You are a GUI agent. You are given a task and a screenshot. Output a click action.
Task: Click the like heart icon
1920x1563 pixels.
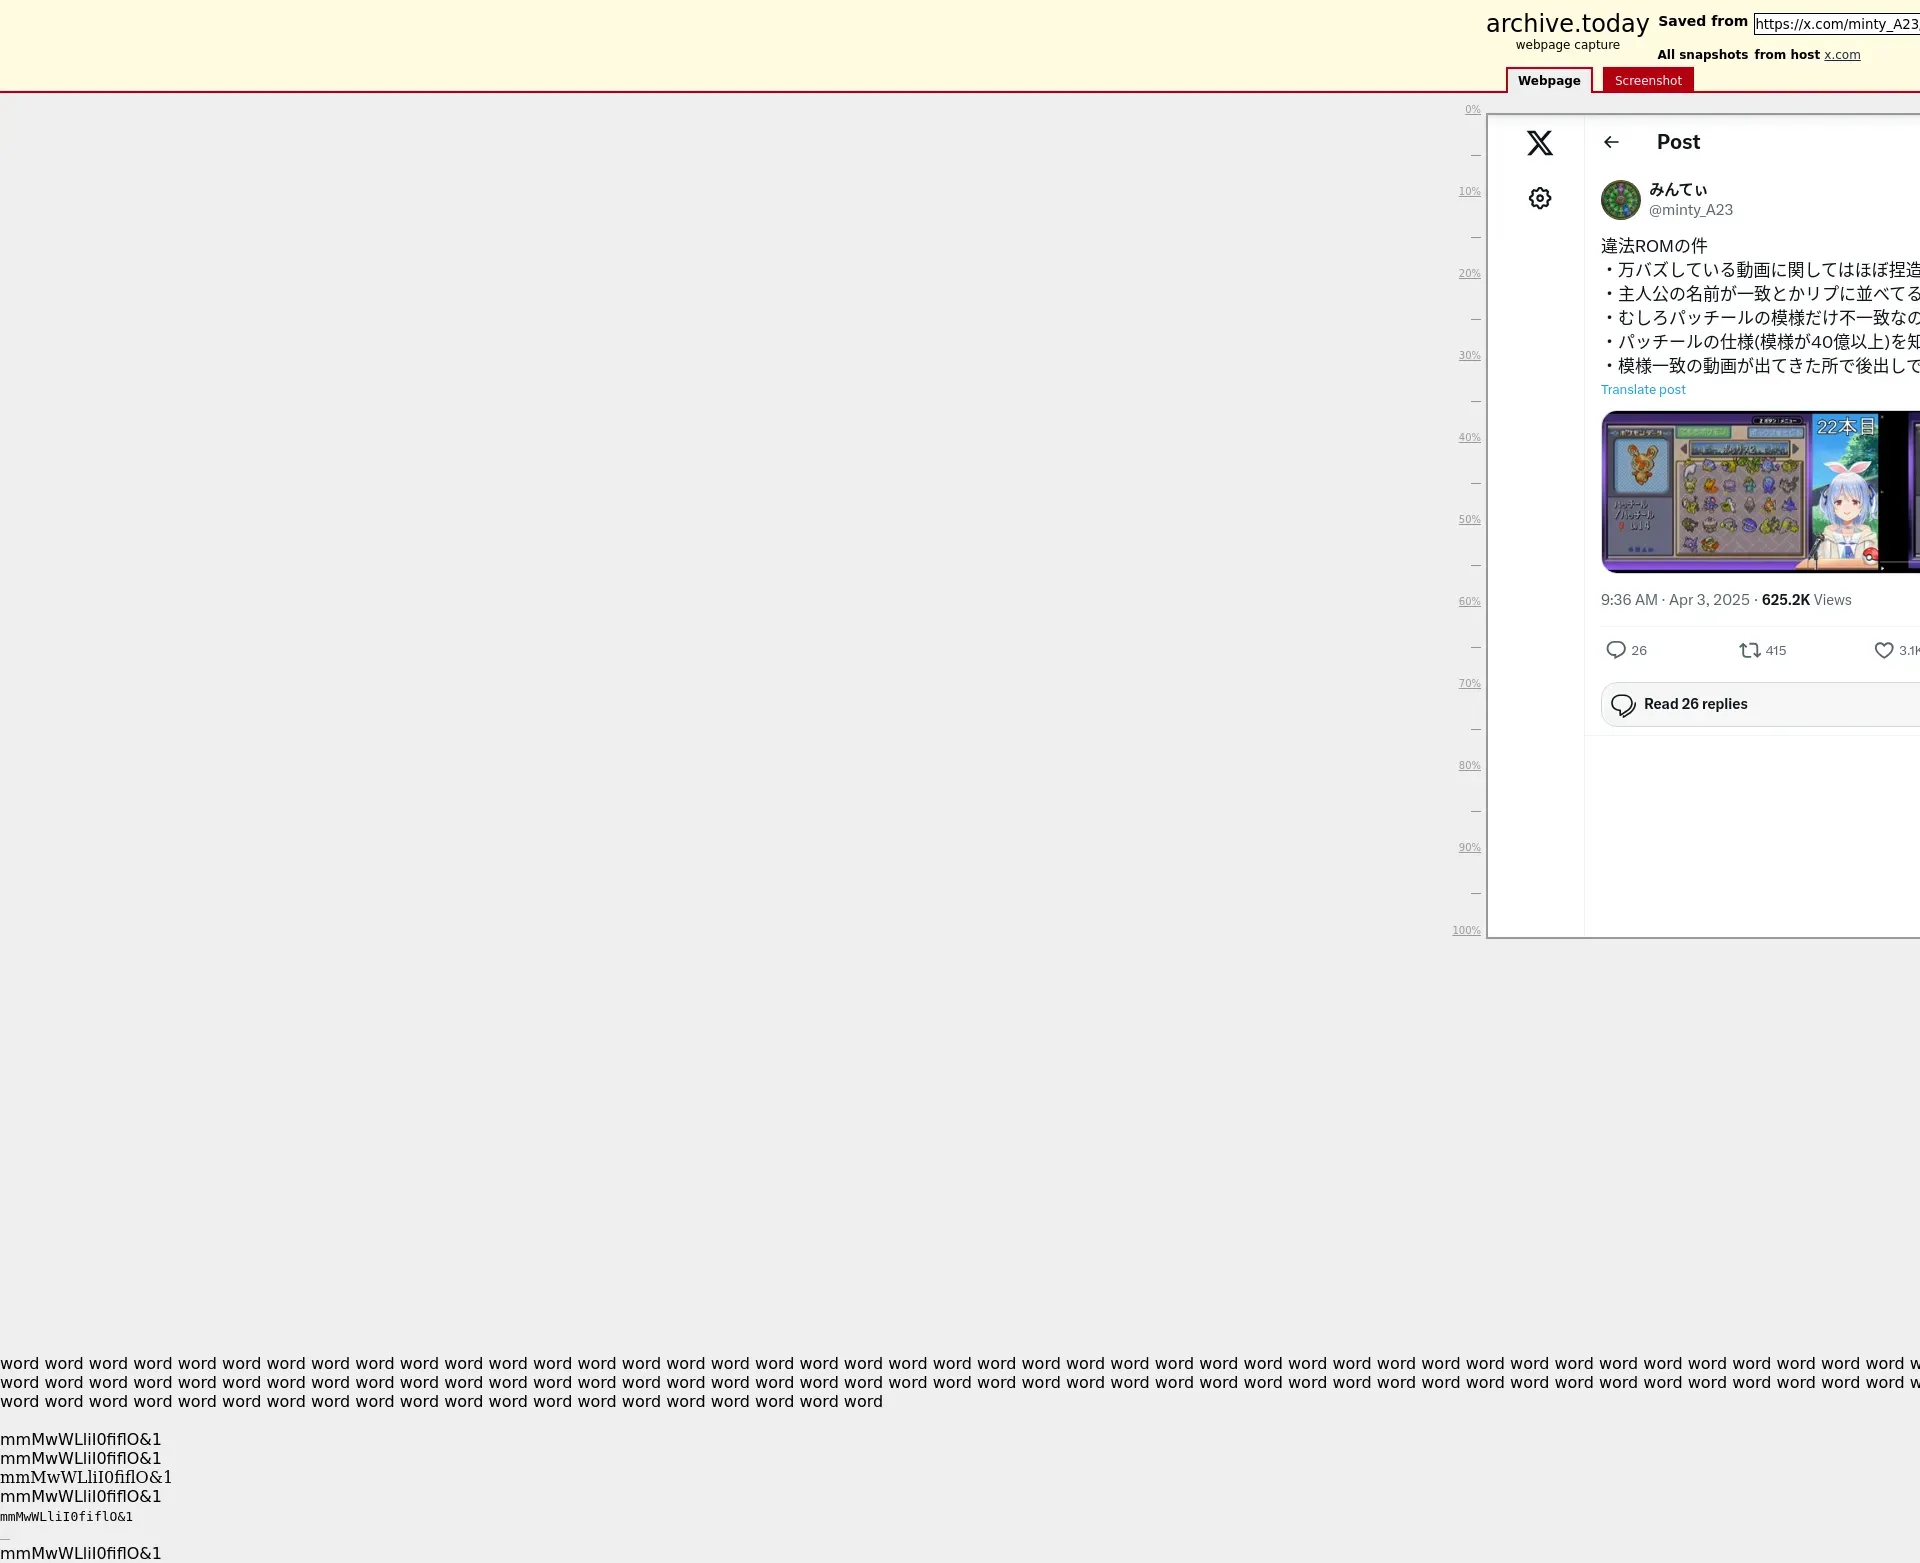click(x=1883, y=650)
